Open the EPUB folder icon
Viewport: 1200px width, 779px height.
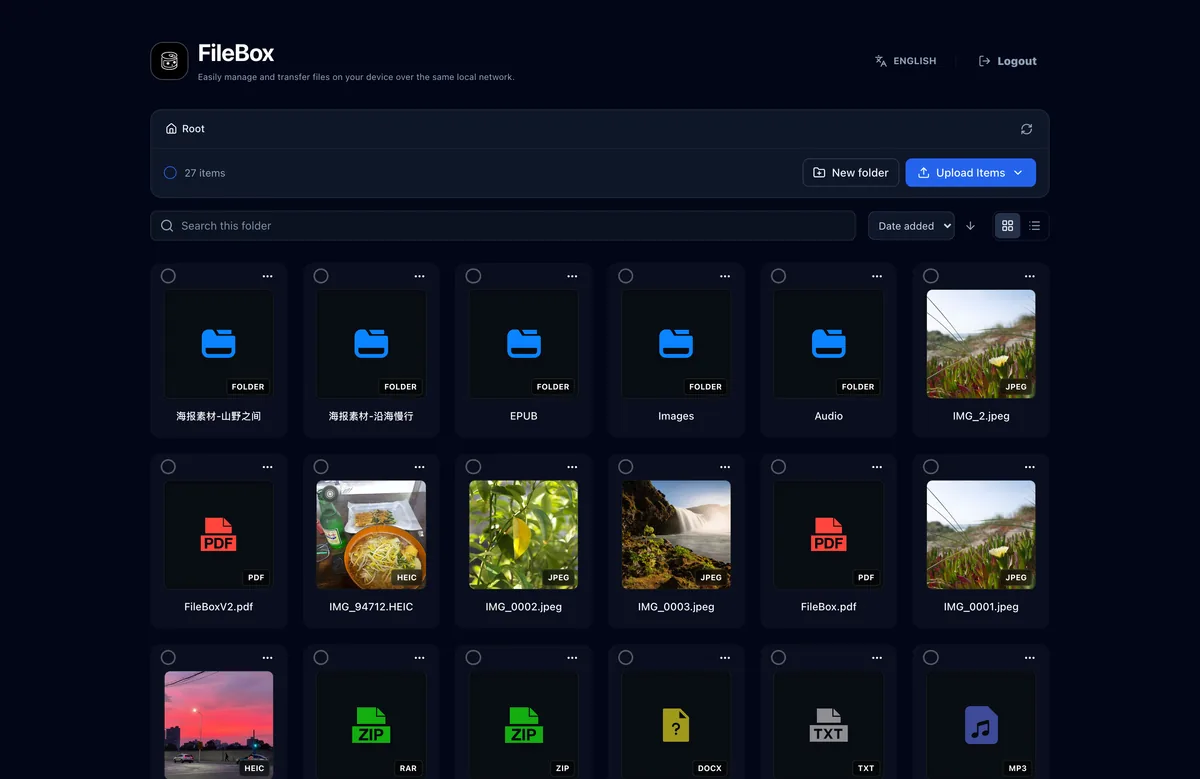pyautogui.click(x=524, y=344)
